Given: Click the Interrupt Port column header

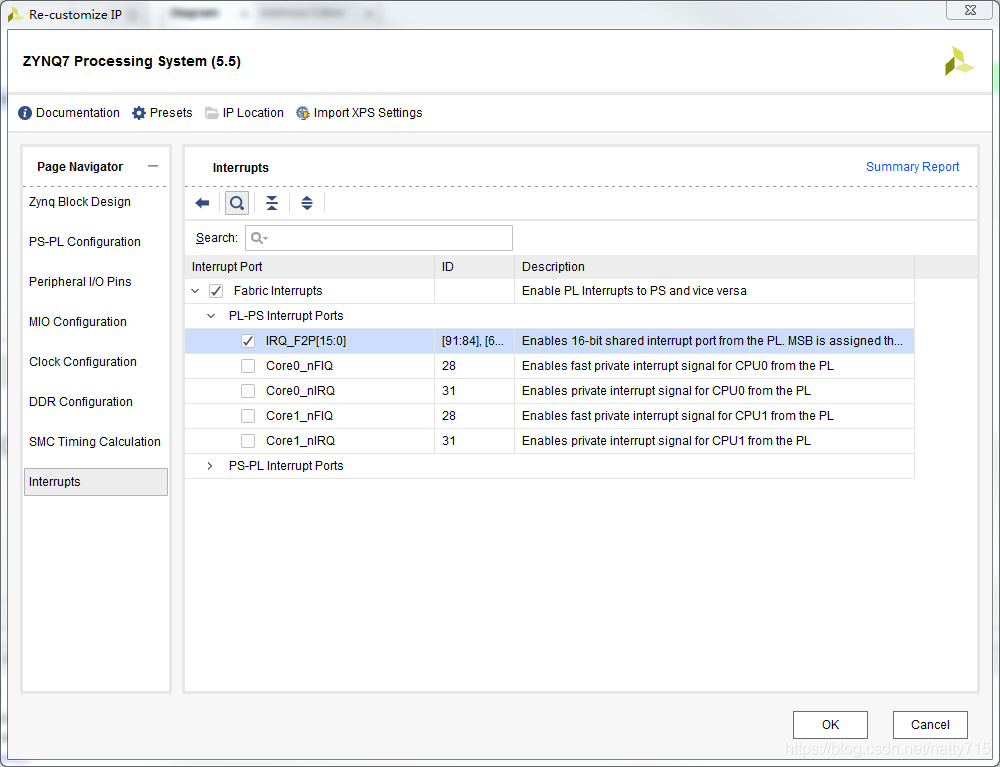Looking at the screenshot, I should point(310,267).
